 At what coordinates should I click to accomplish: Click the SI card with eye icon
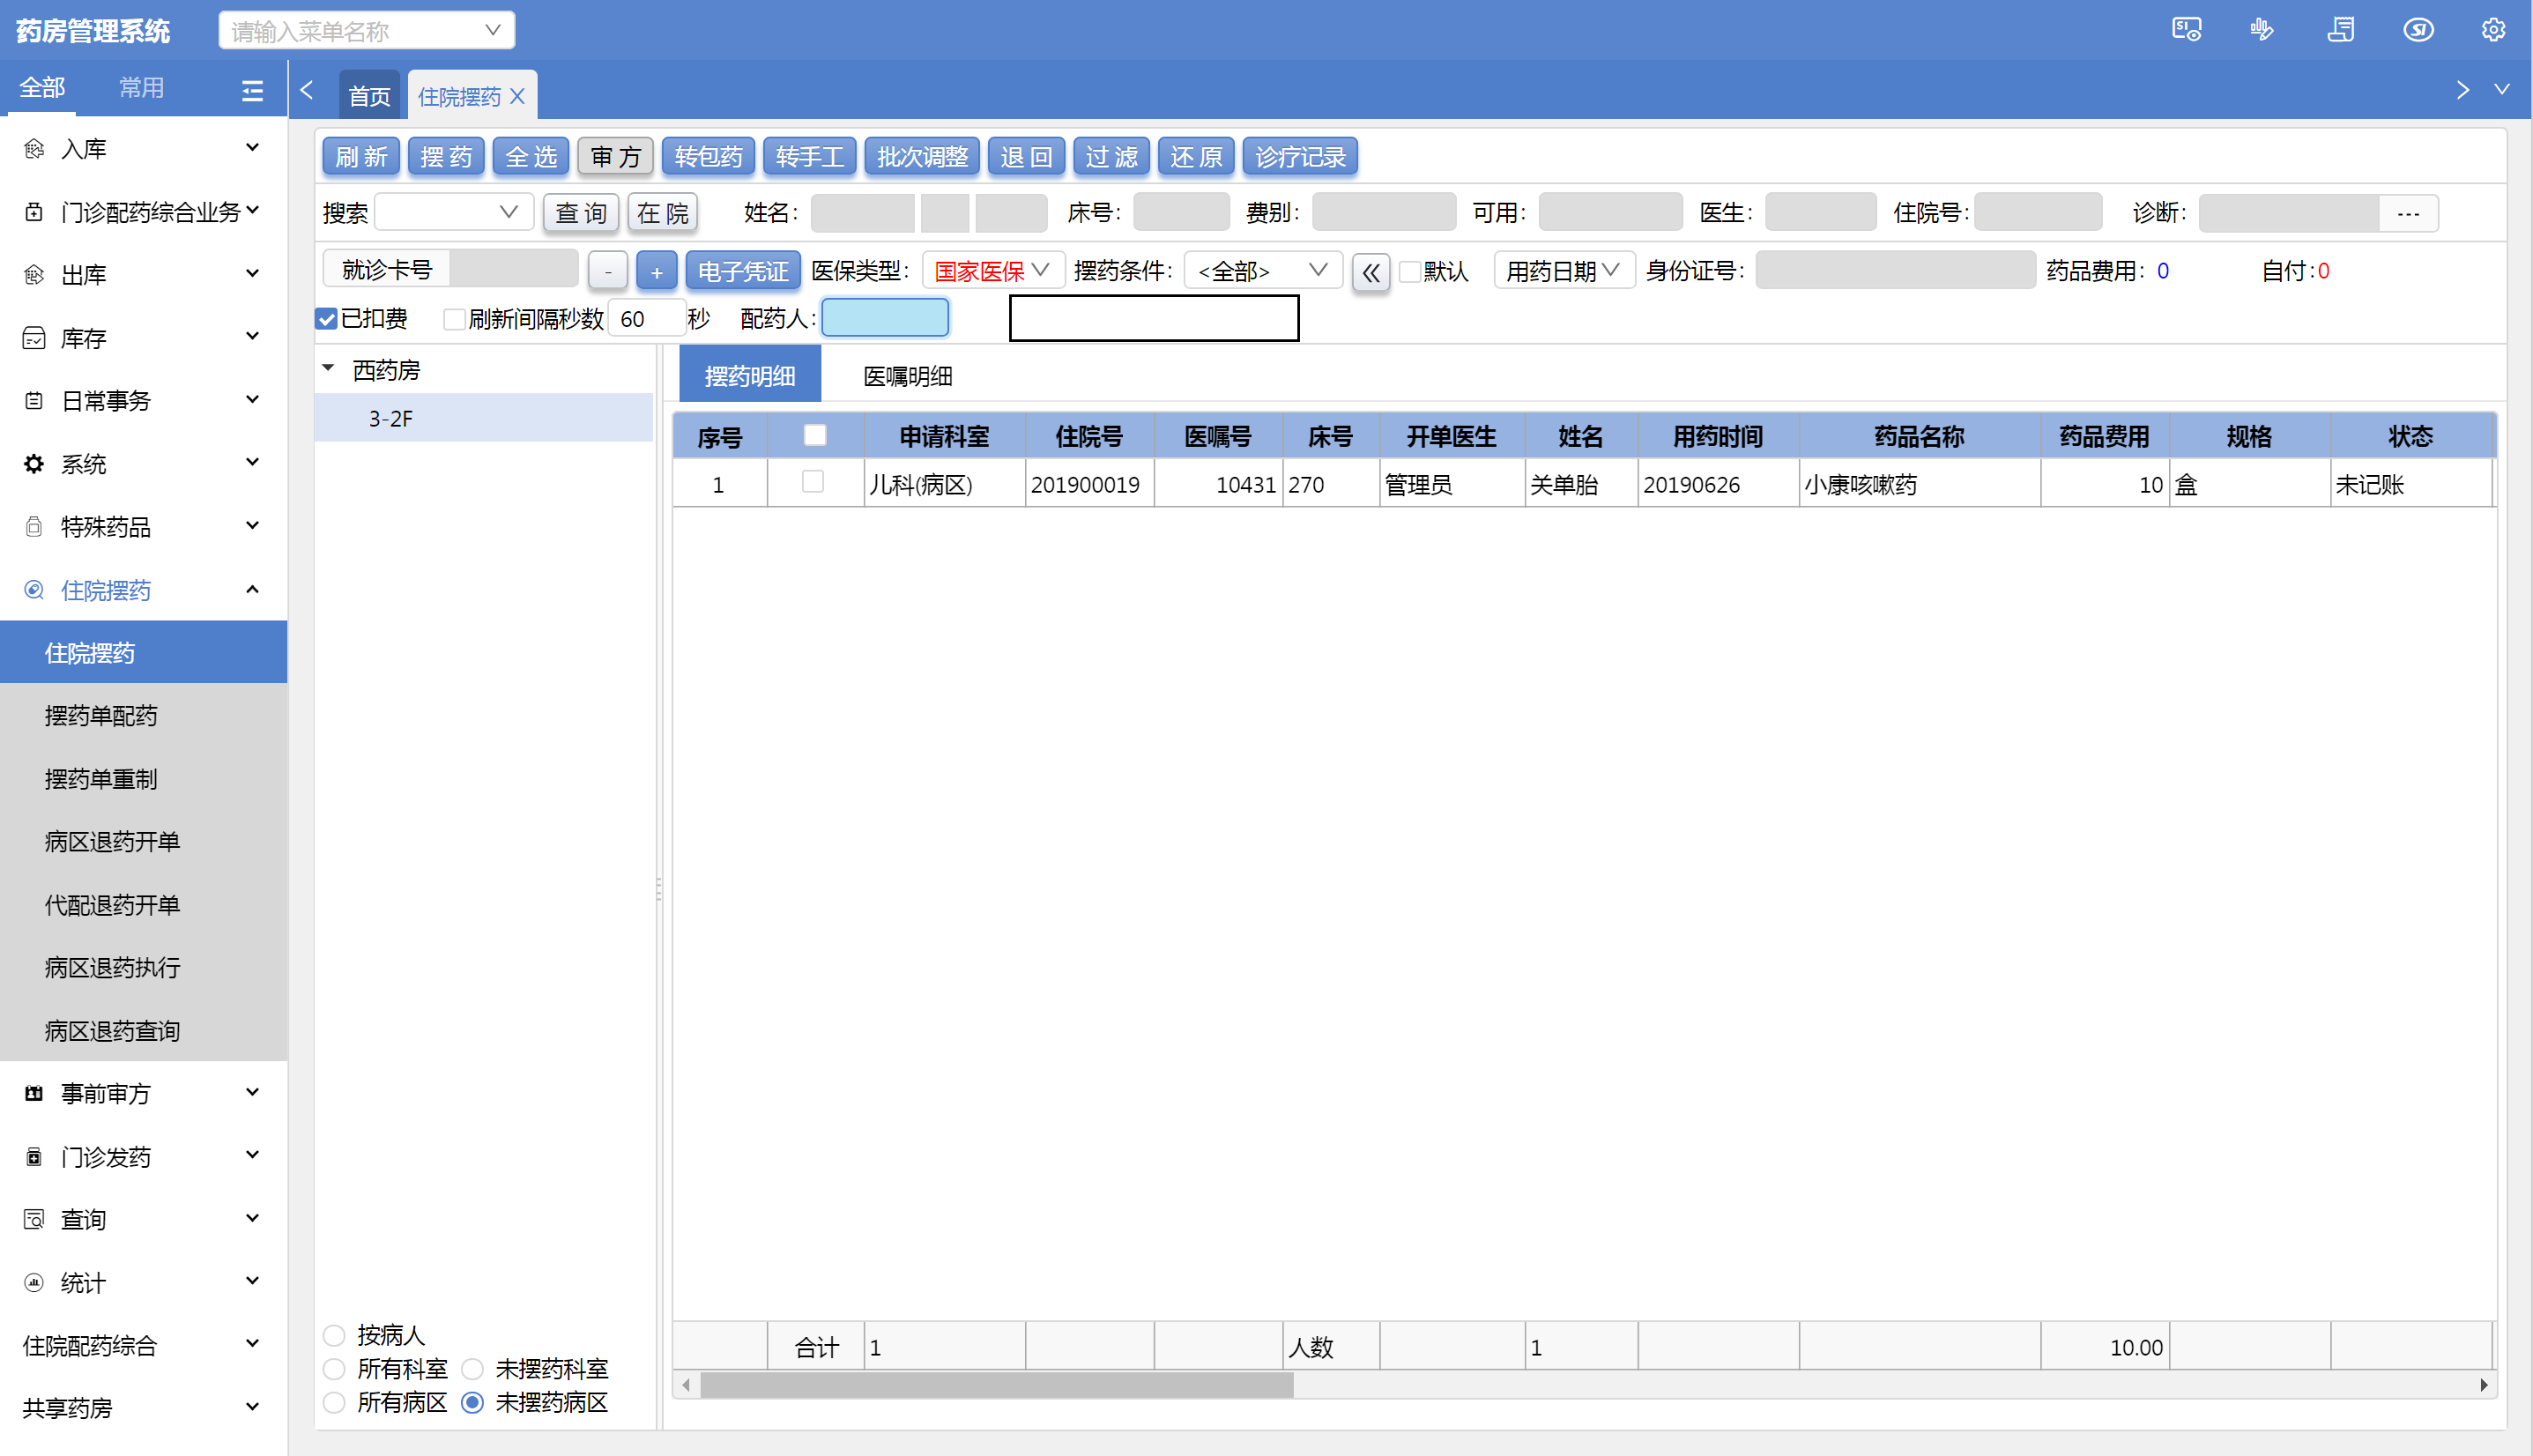point(2186,30)
